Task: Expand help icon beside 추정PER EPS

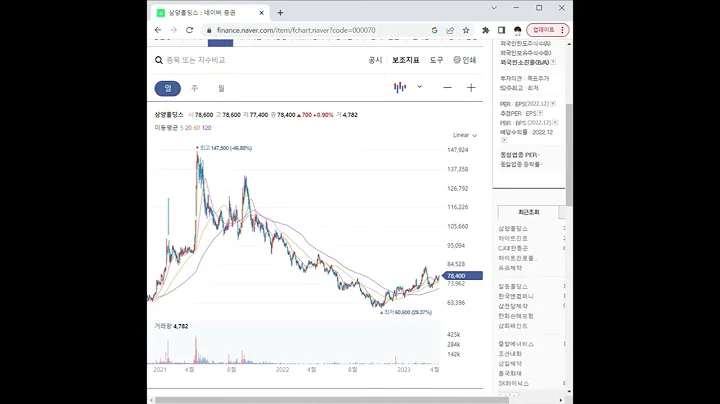Action: (540, 113)
